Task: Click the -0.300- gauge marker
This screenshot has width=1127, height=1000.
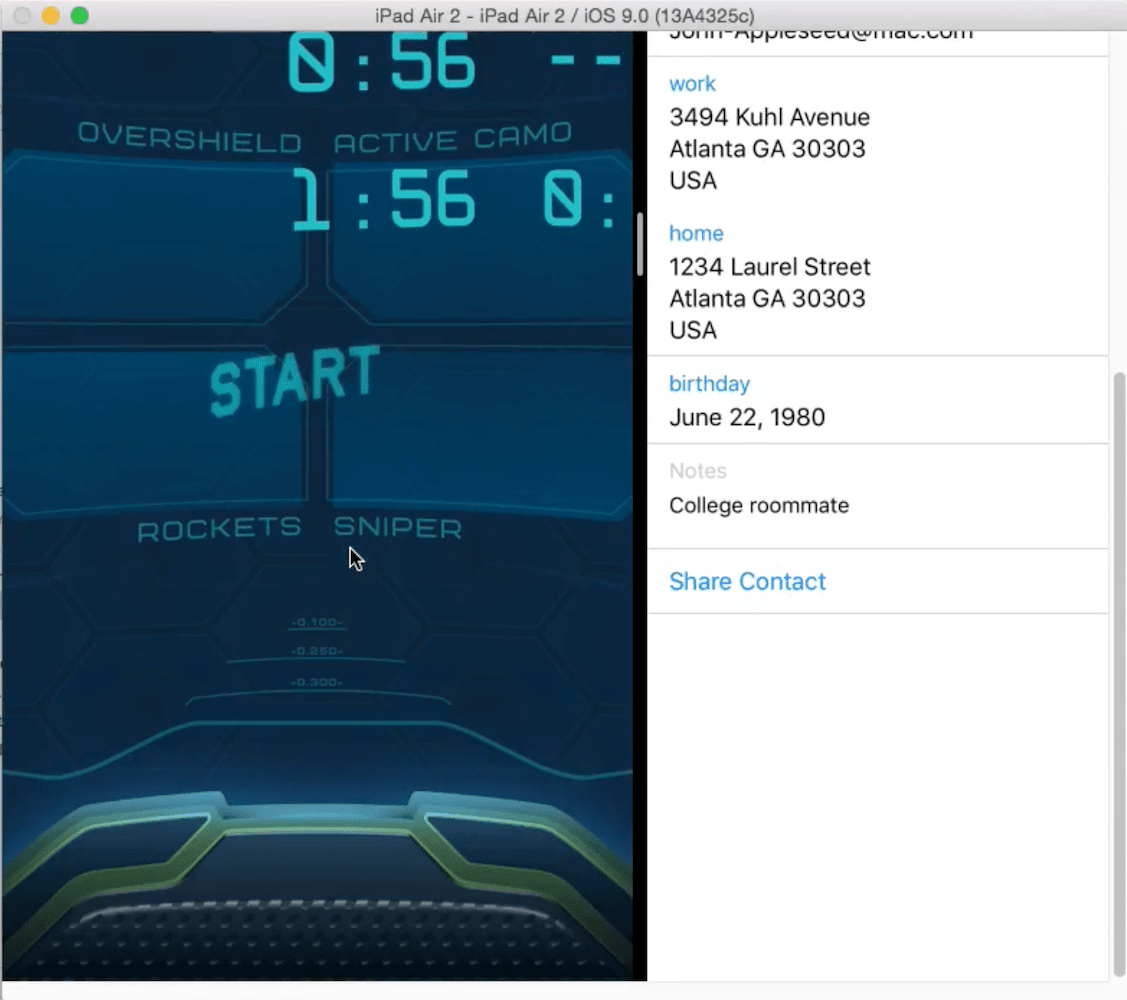Action: (x=317, y=682)
